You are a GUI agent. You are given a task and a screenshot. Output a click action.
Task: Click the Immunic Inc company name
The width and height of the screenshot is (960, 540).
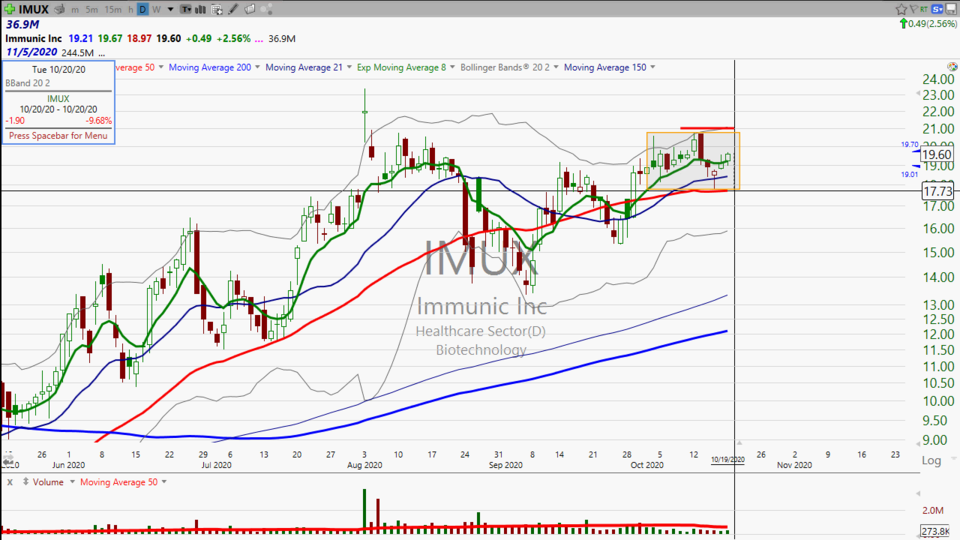point(34,39)
